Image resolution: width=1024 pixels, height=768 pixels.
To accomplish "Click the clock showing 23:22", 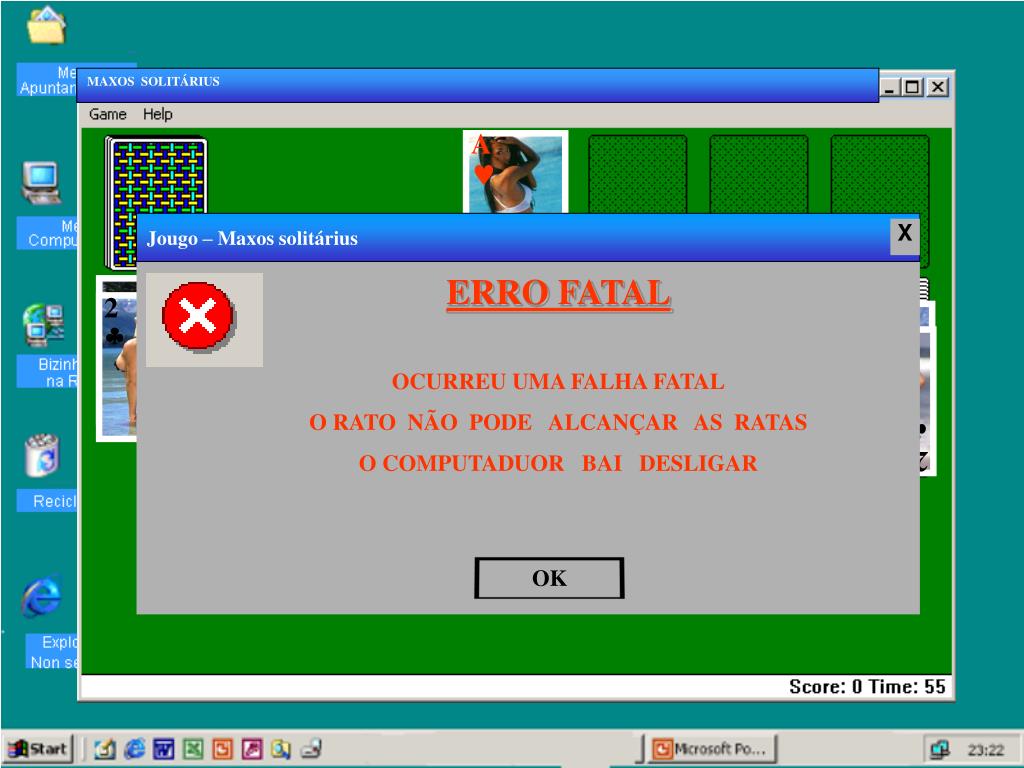I will click(985, 750).
